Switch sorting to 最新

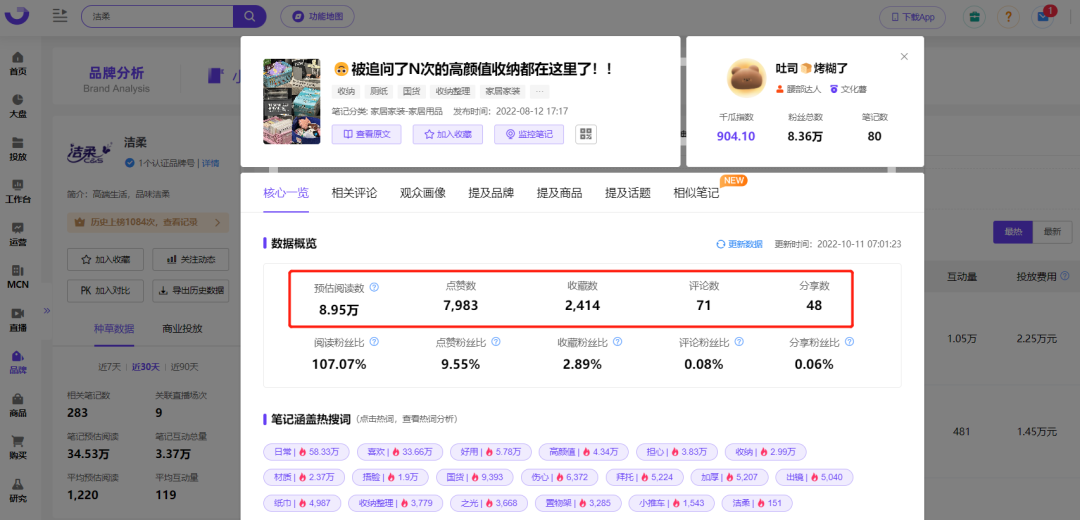tap(1052, 231)
